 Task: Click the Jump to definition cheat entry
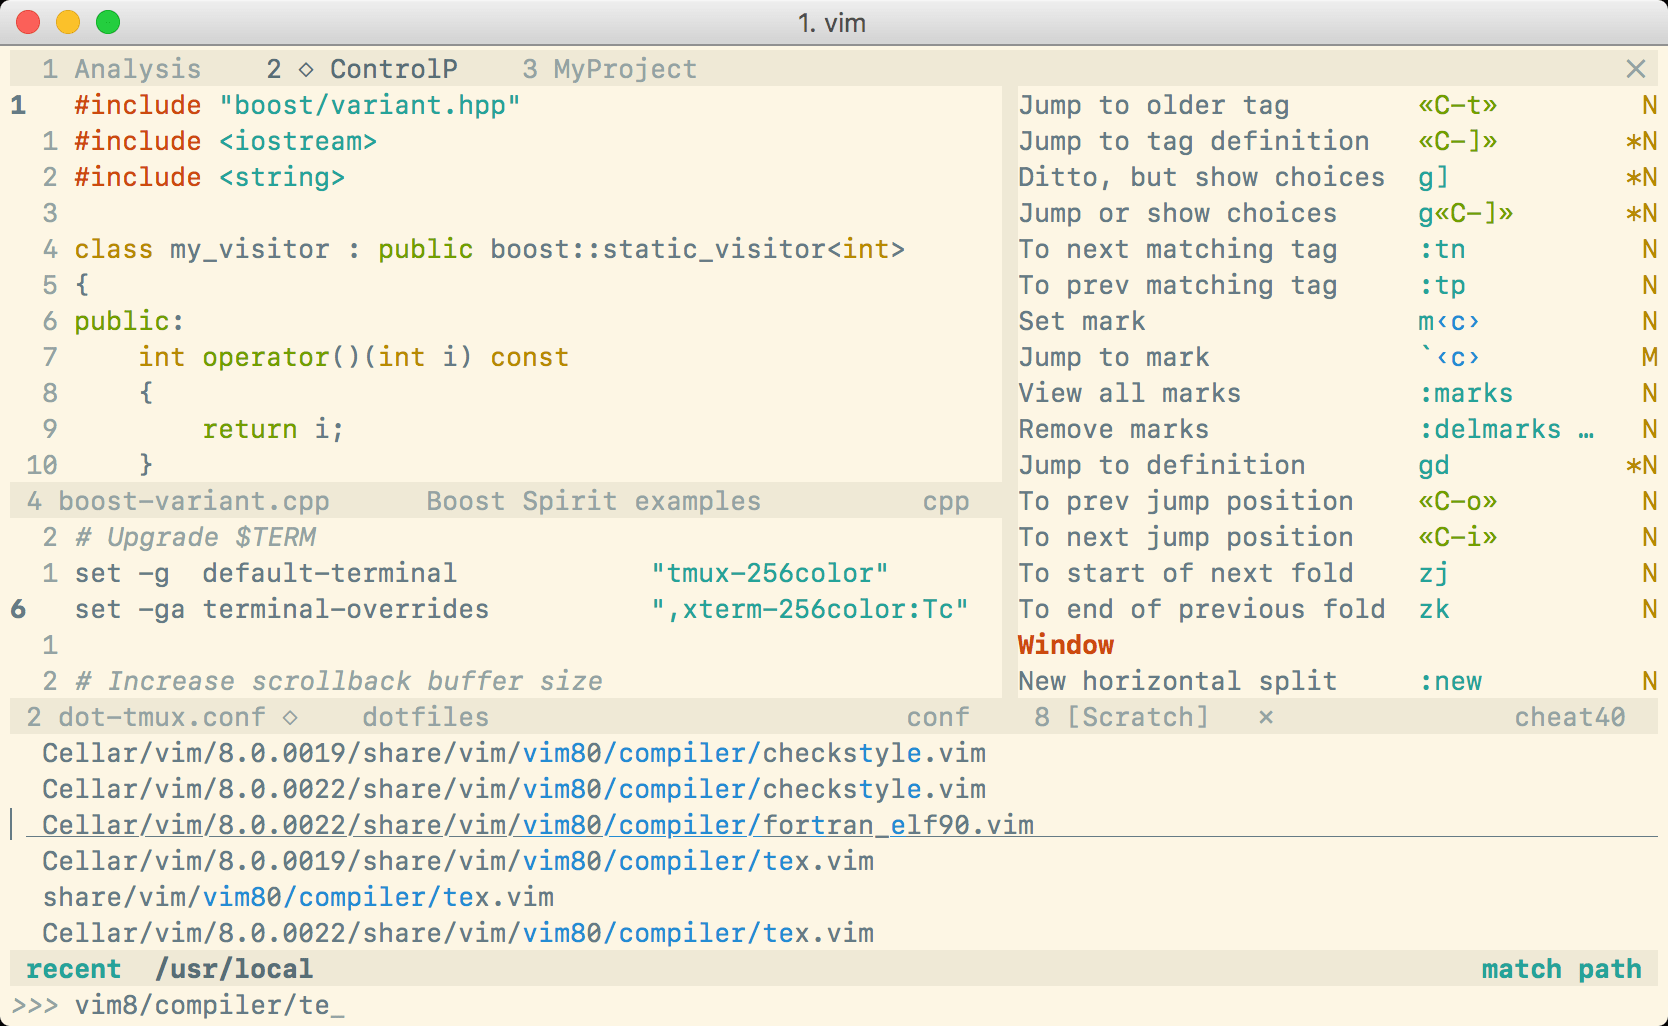(x=1161, y=465)
